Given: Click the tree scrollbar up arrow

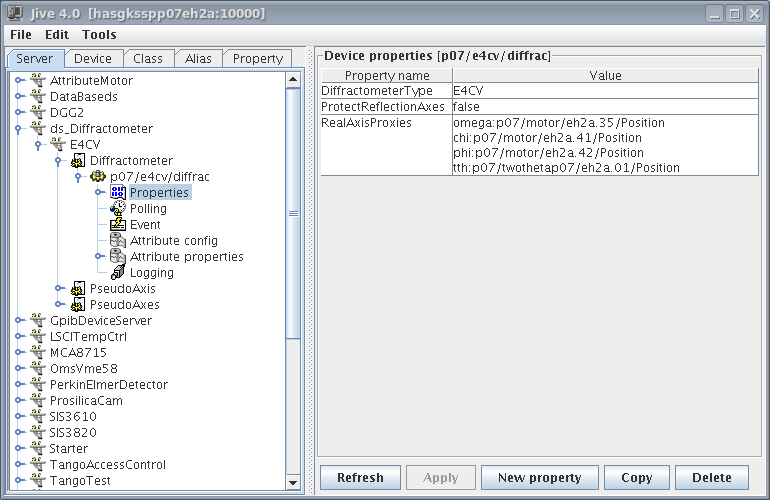Looking at the screenshot, I should coord(293,80).
